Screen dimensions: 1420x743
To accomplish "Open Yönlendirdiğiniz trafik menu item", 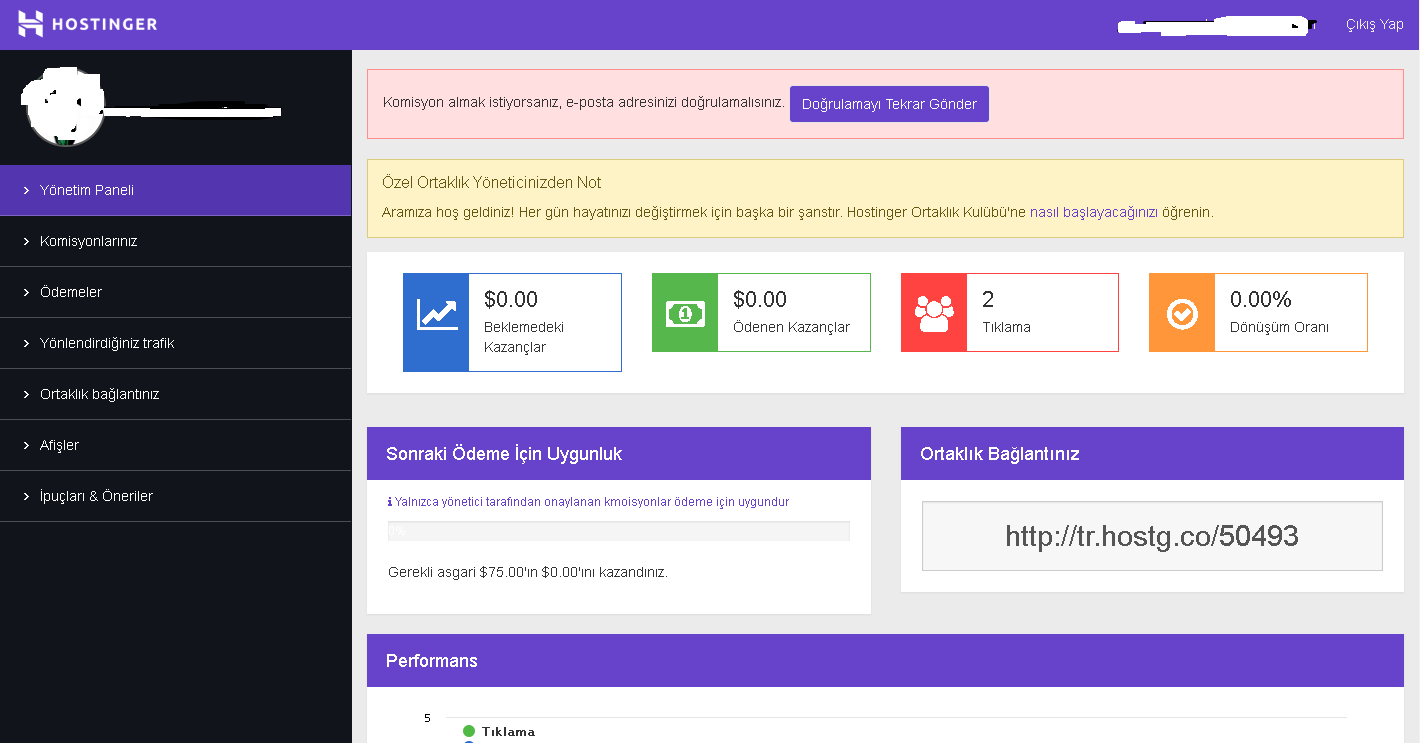I will [x=175, y=343].
